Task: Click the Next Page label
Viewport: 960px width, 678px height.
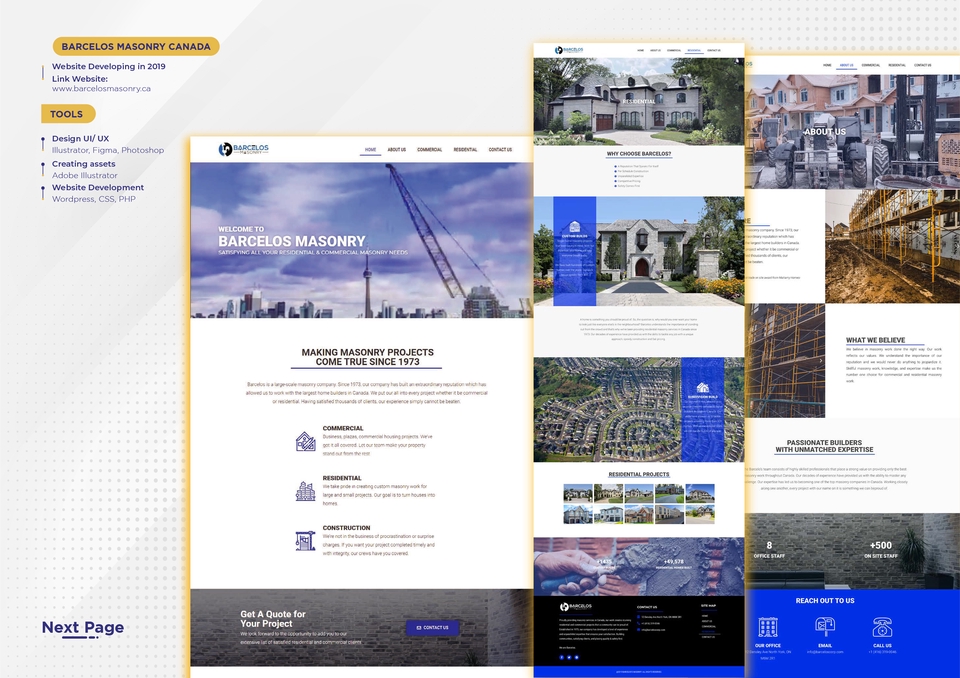Action: 83,627
